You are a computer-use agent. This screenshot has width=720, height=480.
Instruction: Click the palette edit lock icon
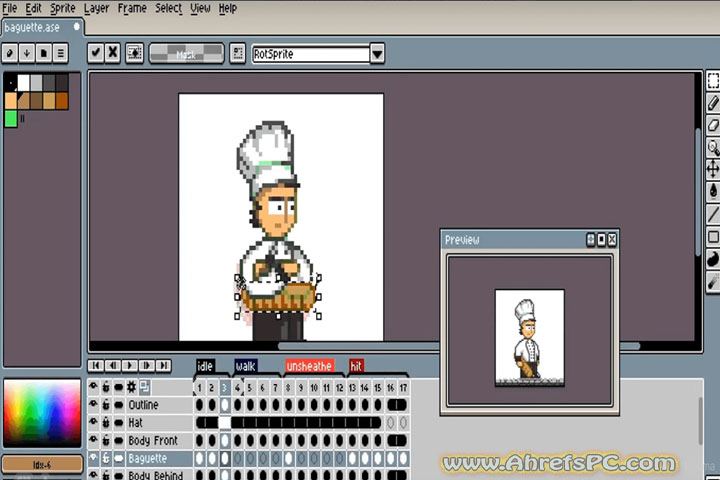pos(10,53)
